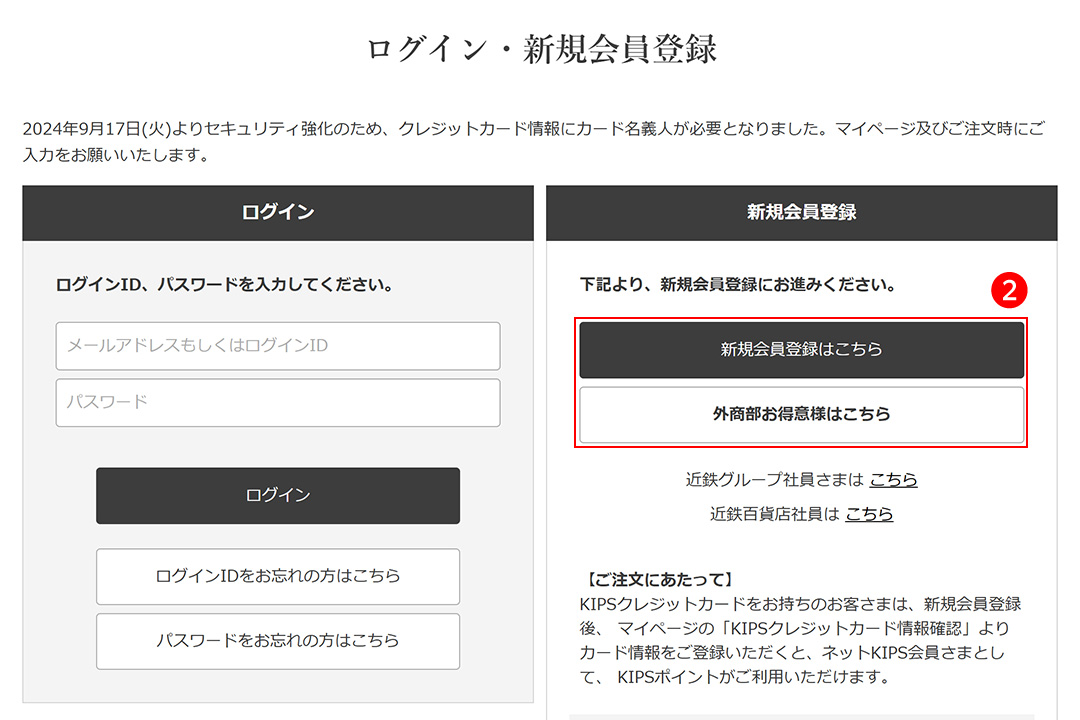This screenshot has width=1080, height=720.
Task: Click the ログイン panel header bar
Action: coord(278,213)
